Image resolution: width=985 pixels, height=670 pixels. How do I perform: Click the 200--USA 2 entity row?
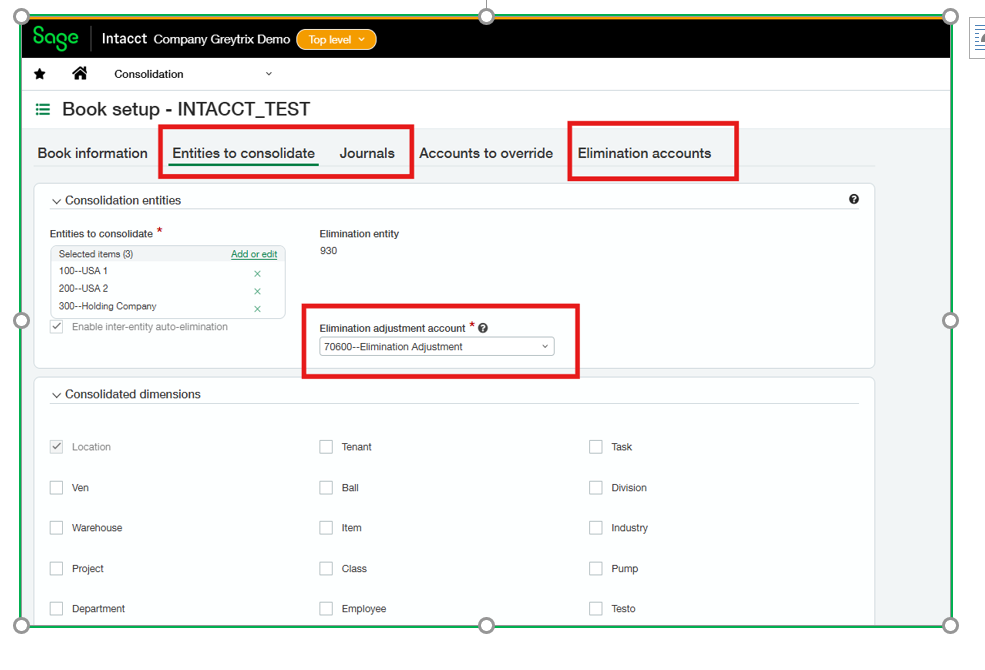[168, 289]
